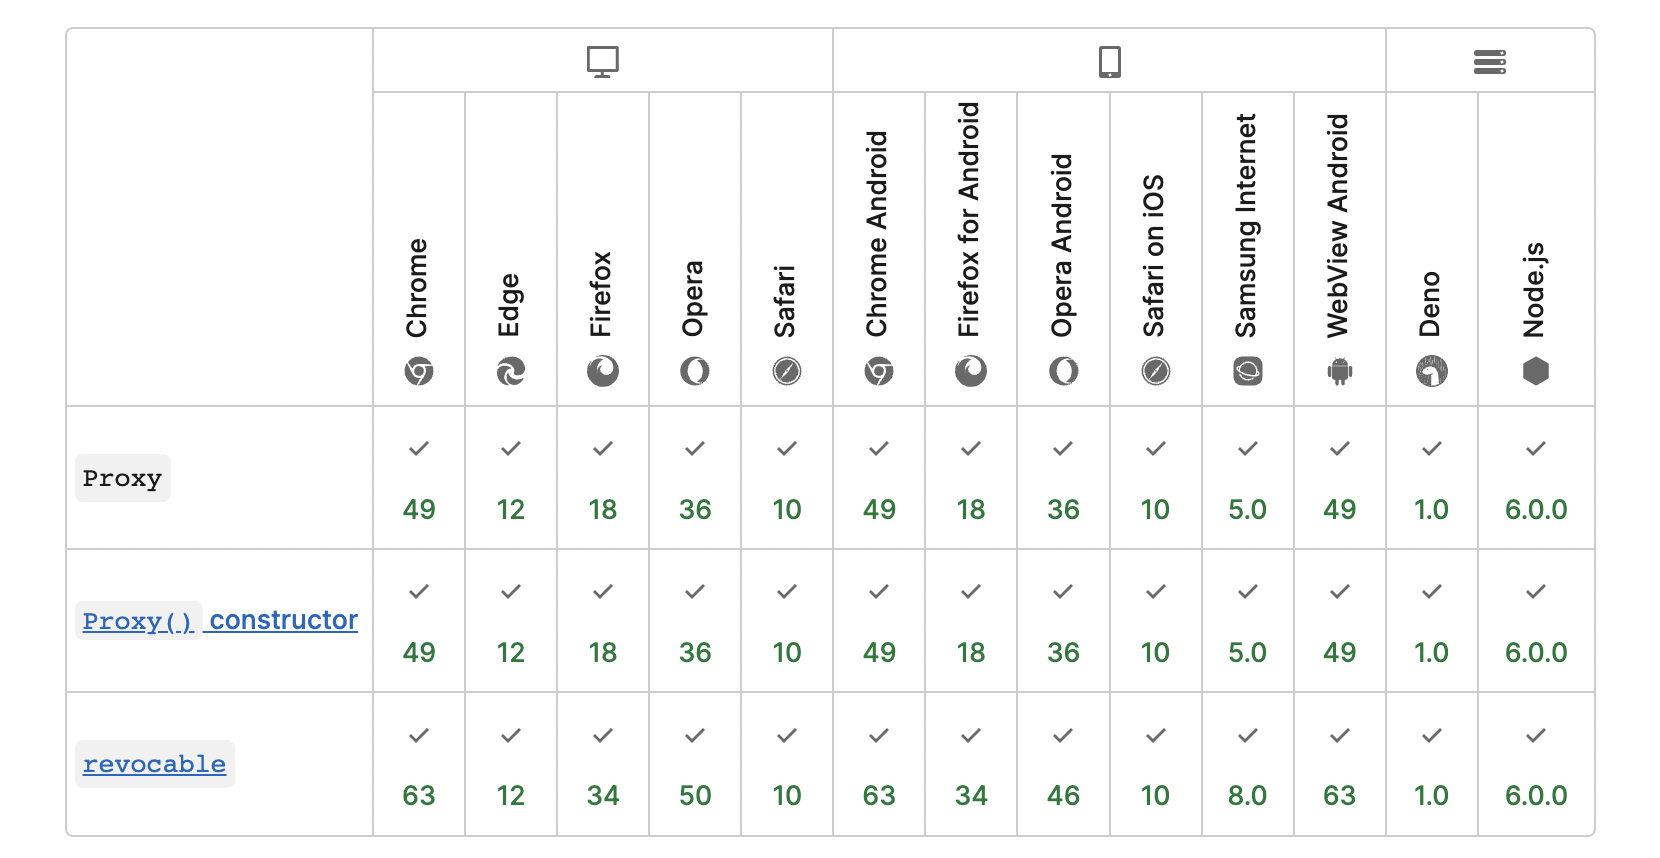Click the WebView Android robot icon
Screen dimensions: 1660x858
(x=1339, y=372)
